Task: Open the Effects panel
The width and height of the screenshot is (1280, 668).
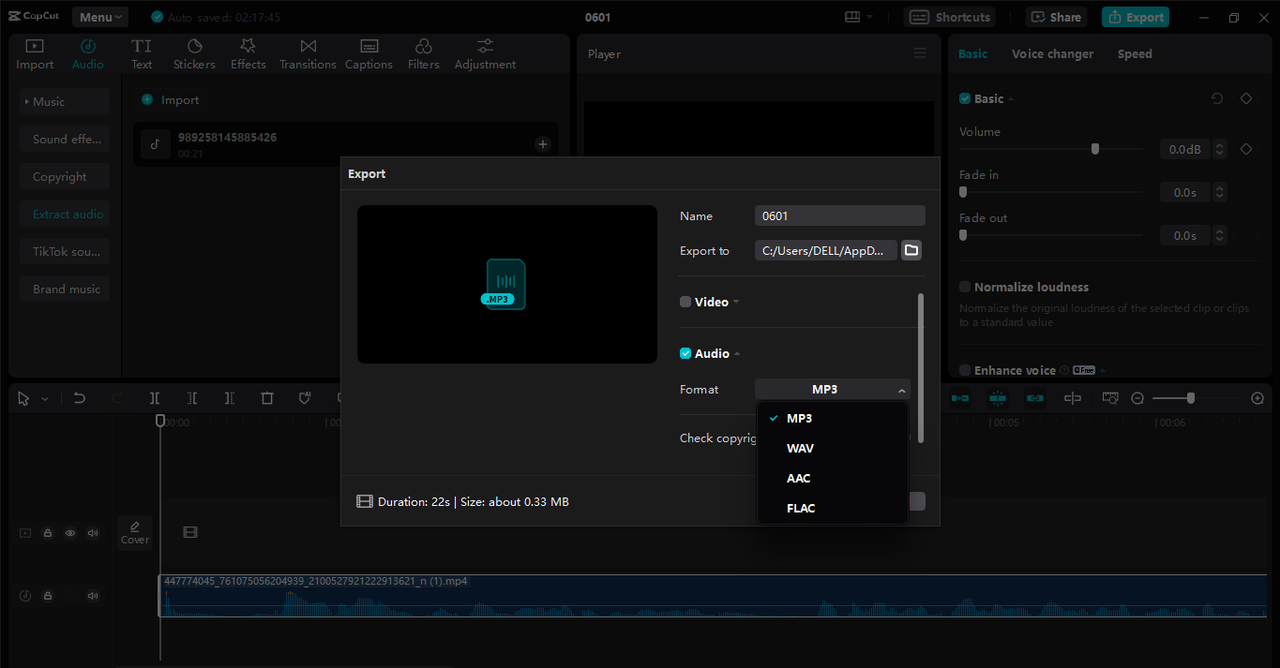Action: pos(248,54)
